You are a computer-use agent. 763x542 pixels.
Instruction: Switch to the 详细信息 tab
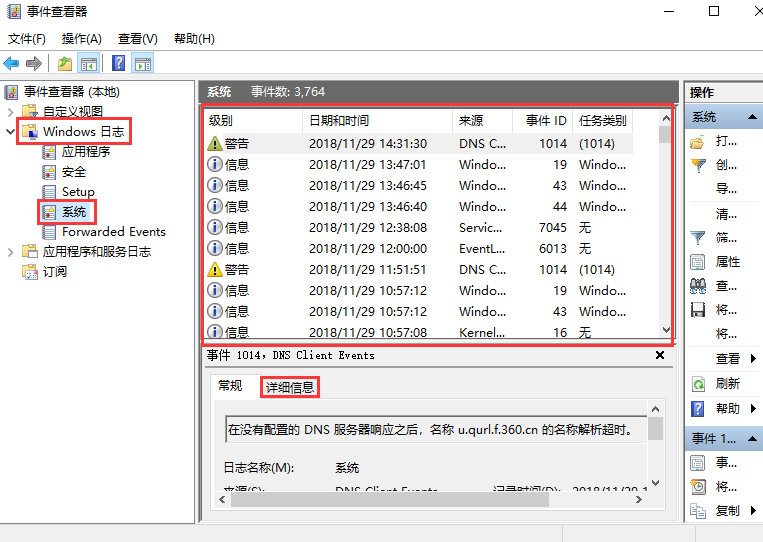(x=289, y=387)
